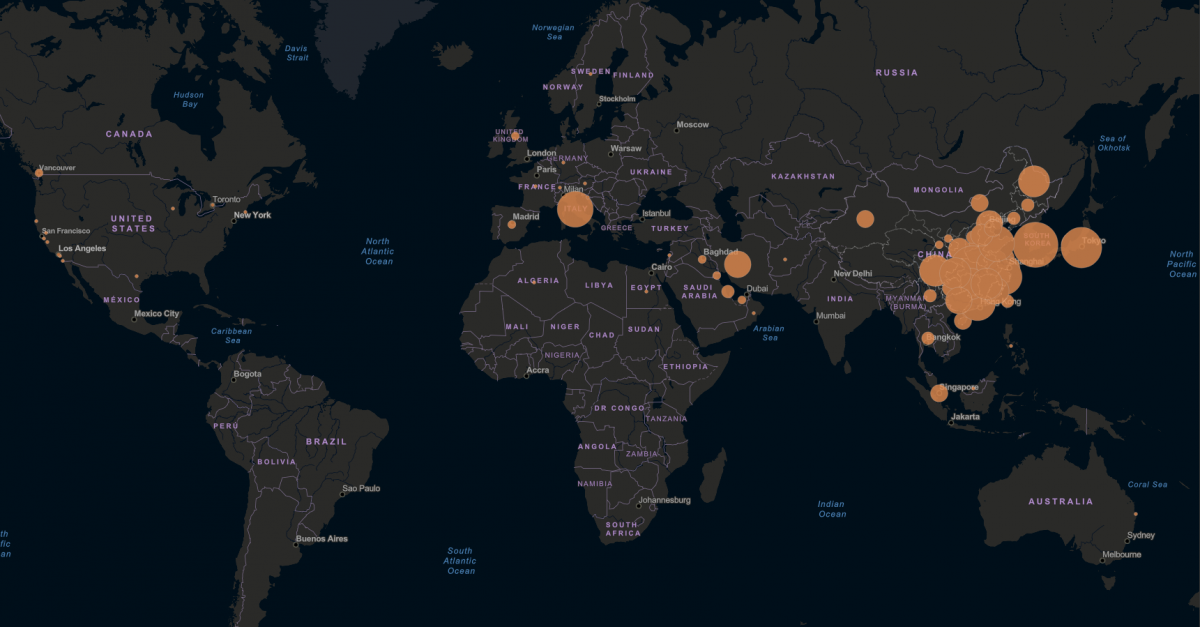
Task: Select the large circle in northeastern China
Action: click(1034, 182)
